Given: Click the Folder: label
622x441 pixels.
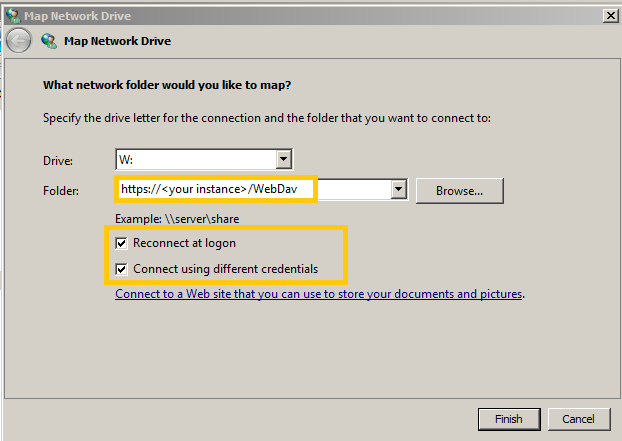Looking at the screenshot, I should (62, 190).
